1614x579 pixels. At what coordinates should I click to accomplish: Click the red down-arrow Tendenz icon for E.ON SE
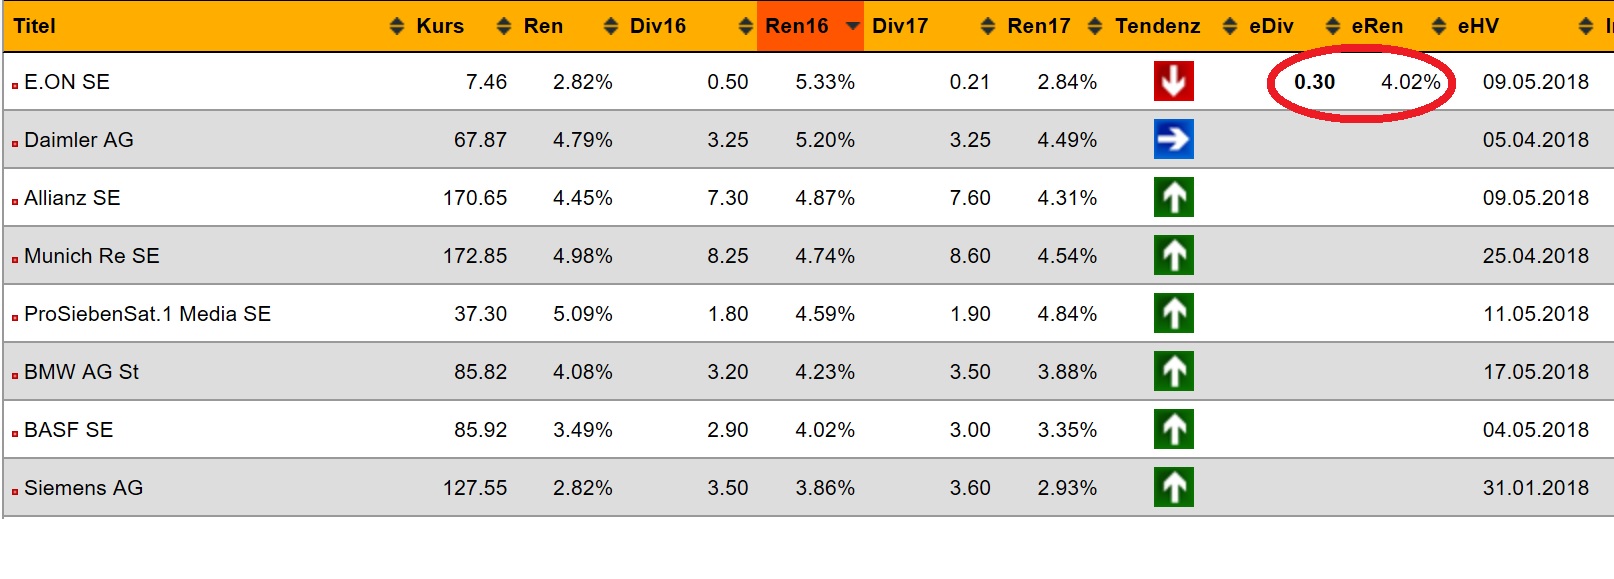tap(1173, 82)
